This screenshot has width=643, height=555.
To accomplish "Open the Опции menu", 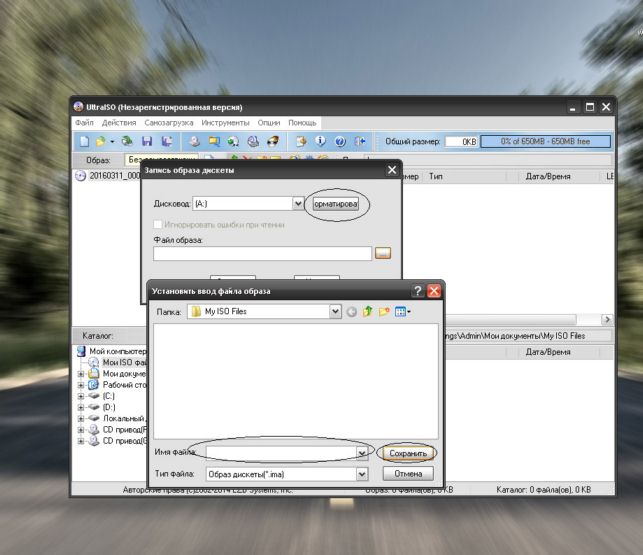I will pyautogui.click(x=269, y=123).
